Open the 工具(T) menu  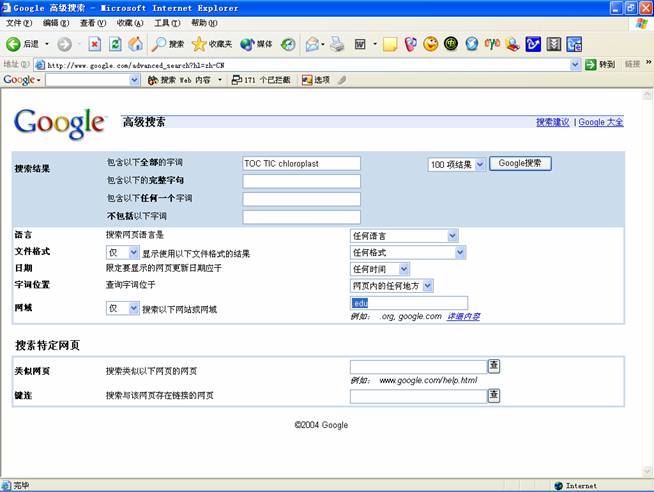[x=167, y=23]
